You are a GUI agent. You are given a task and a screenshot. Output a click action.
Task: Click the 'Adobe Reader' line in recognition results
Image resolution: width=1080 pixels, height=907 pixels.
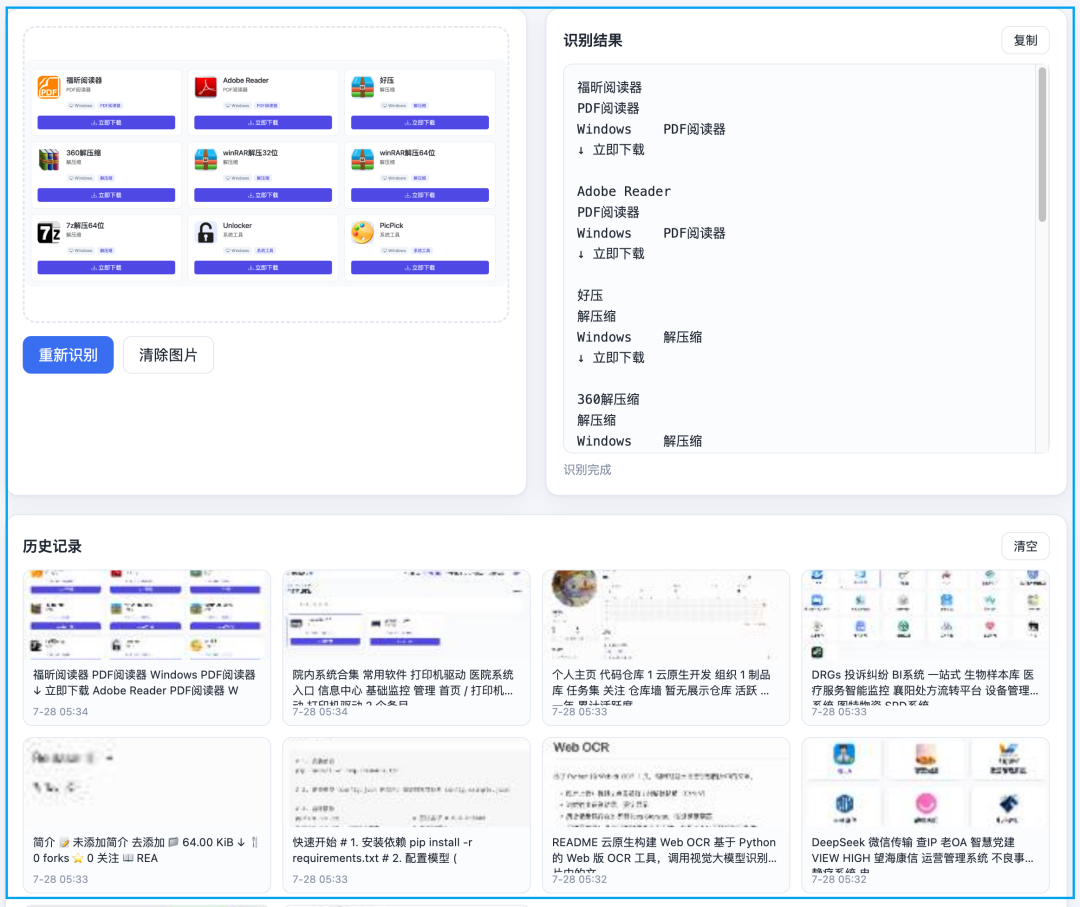pyautogui.click(x=624, y=191)
